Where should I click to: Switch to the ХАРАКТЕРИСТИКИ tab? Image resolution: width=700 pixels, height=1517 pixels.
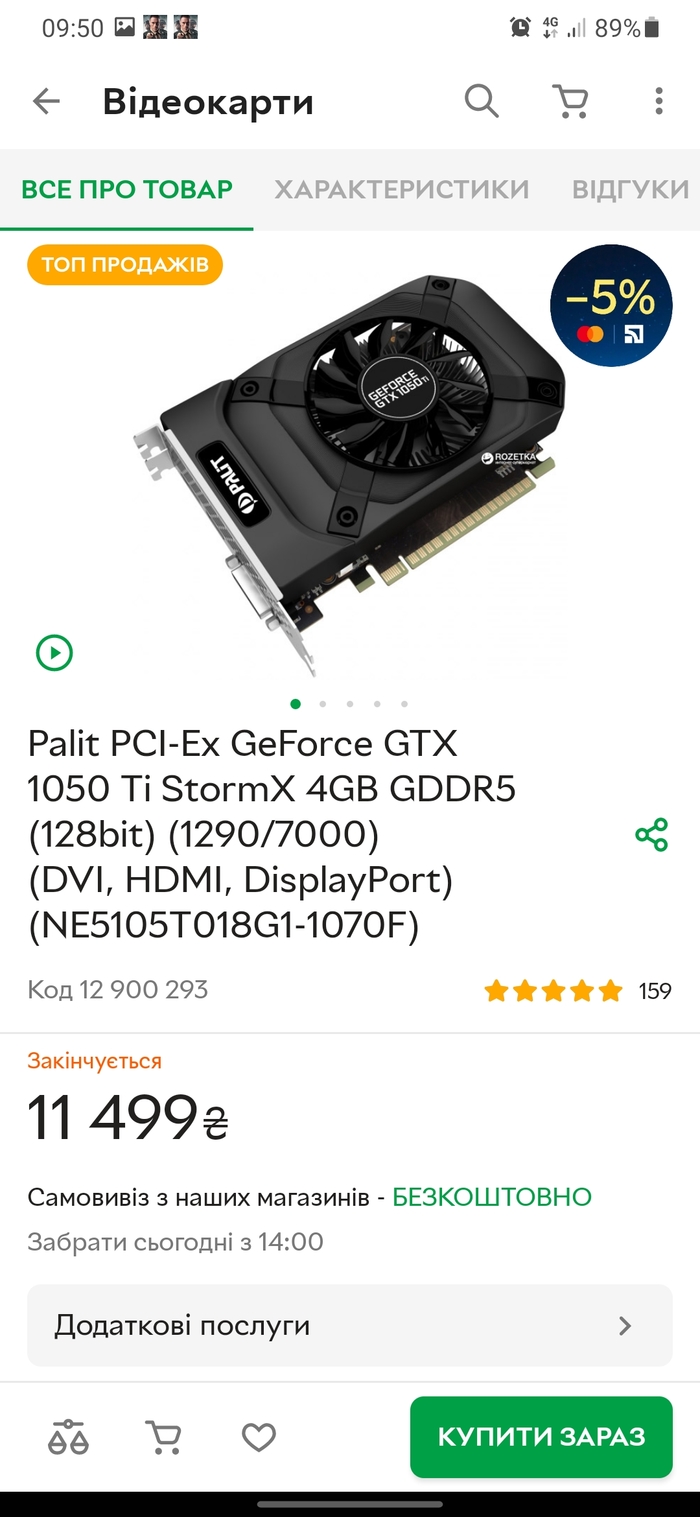click(401, 189)
